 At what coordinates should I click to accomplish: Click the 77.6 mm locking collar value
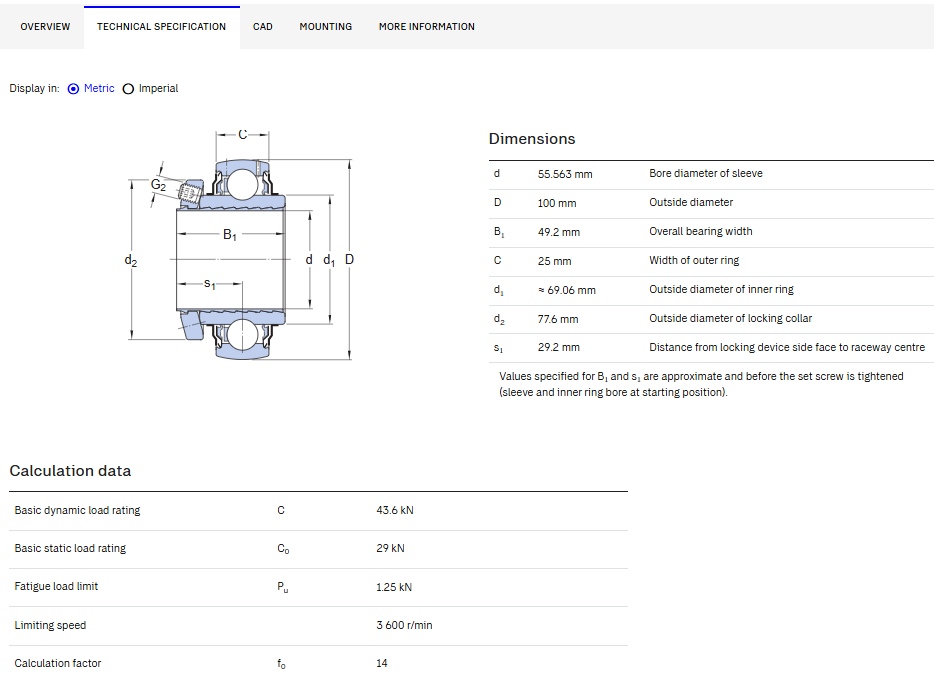558,319
